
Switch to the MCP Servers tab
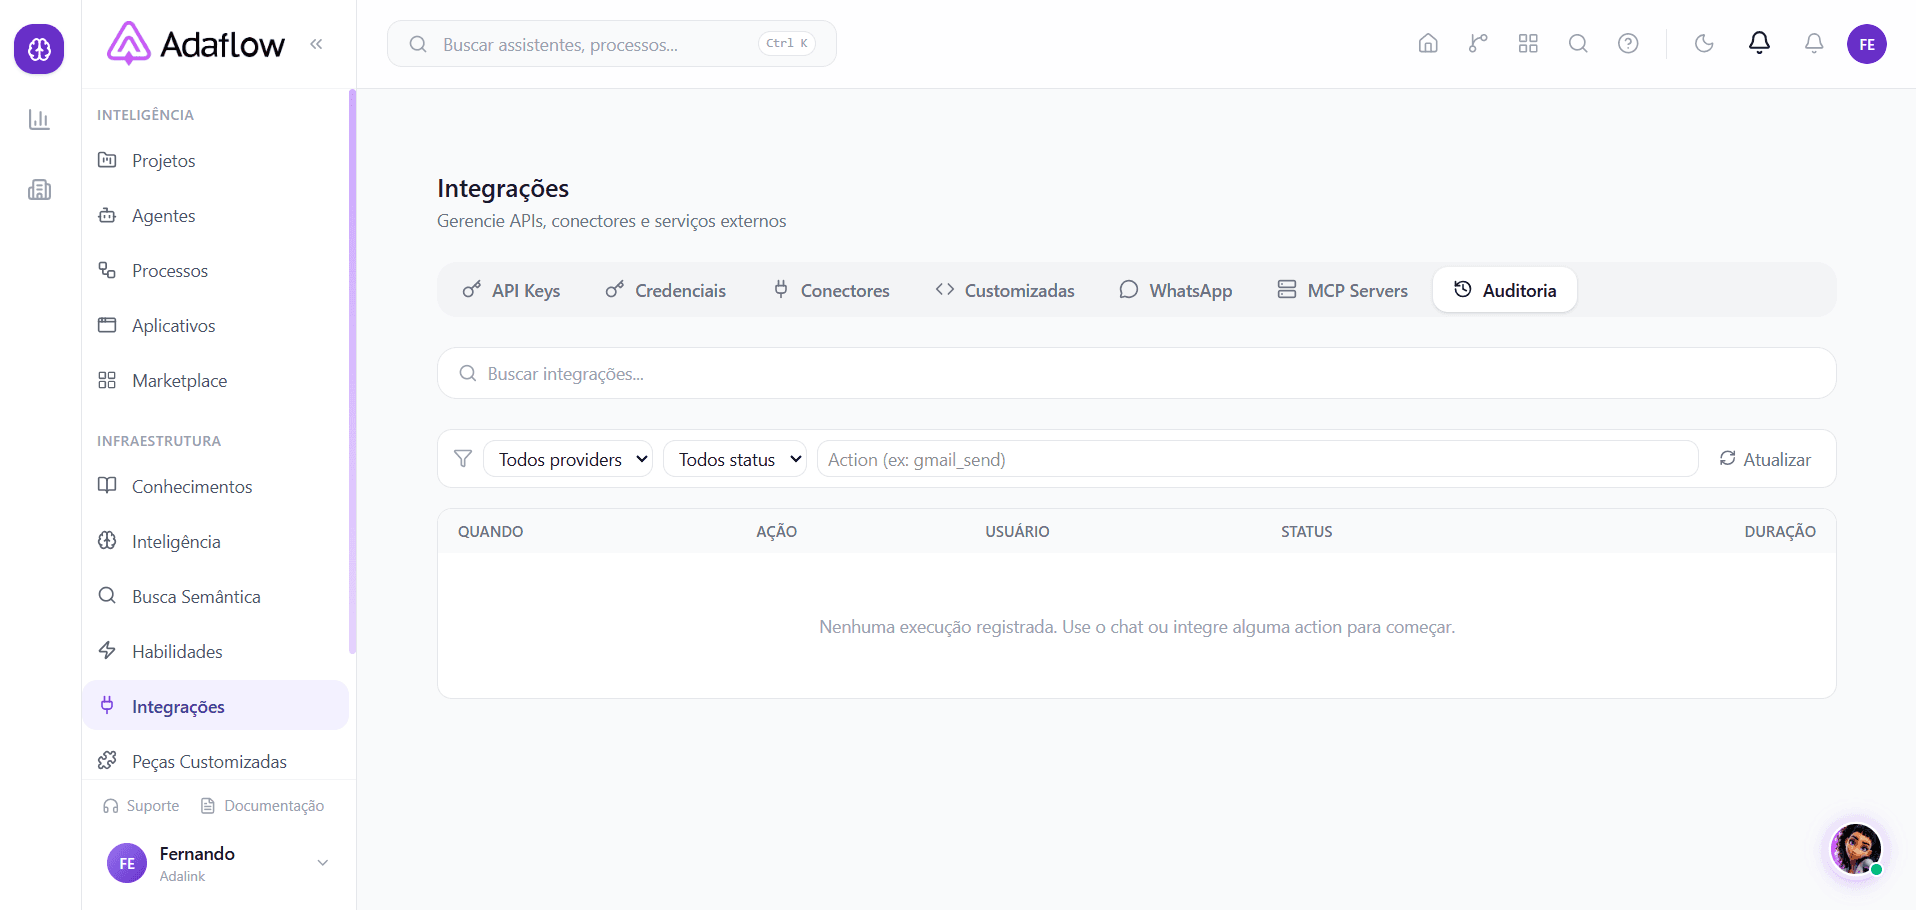pyautogui.click(x=1342, y=290)
